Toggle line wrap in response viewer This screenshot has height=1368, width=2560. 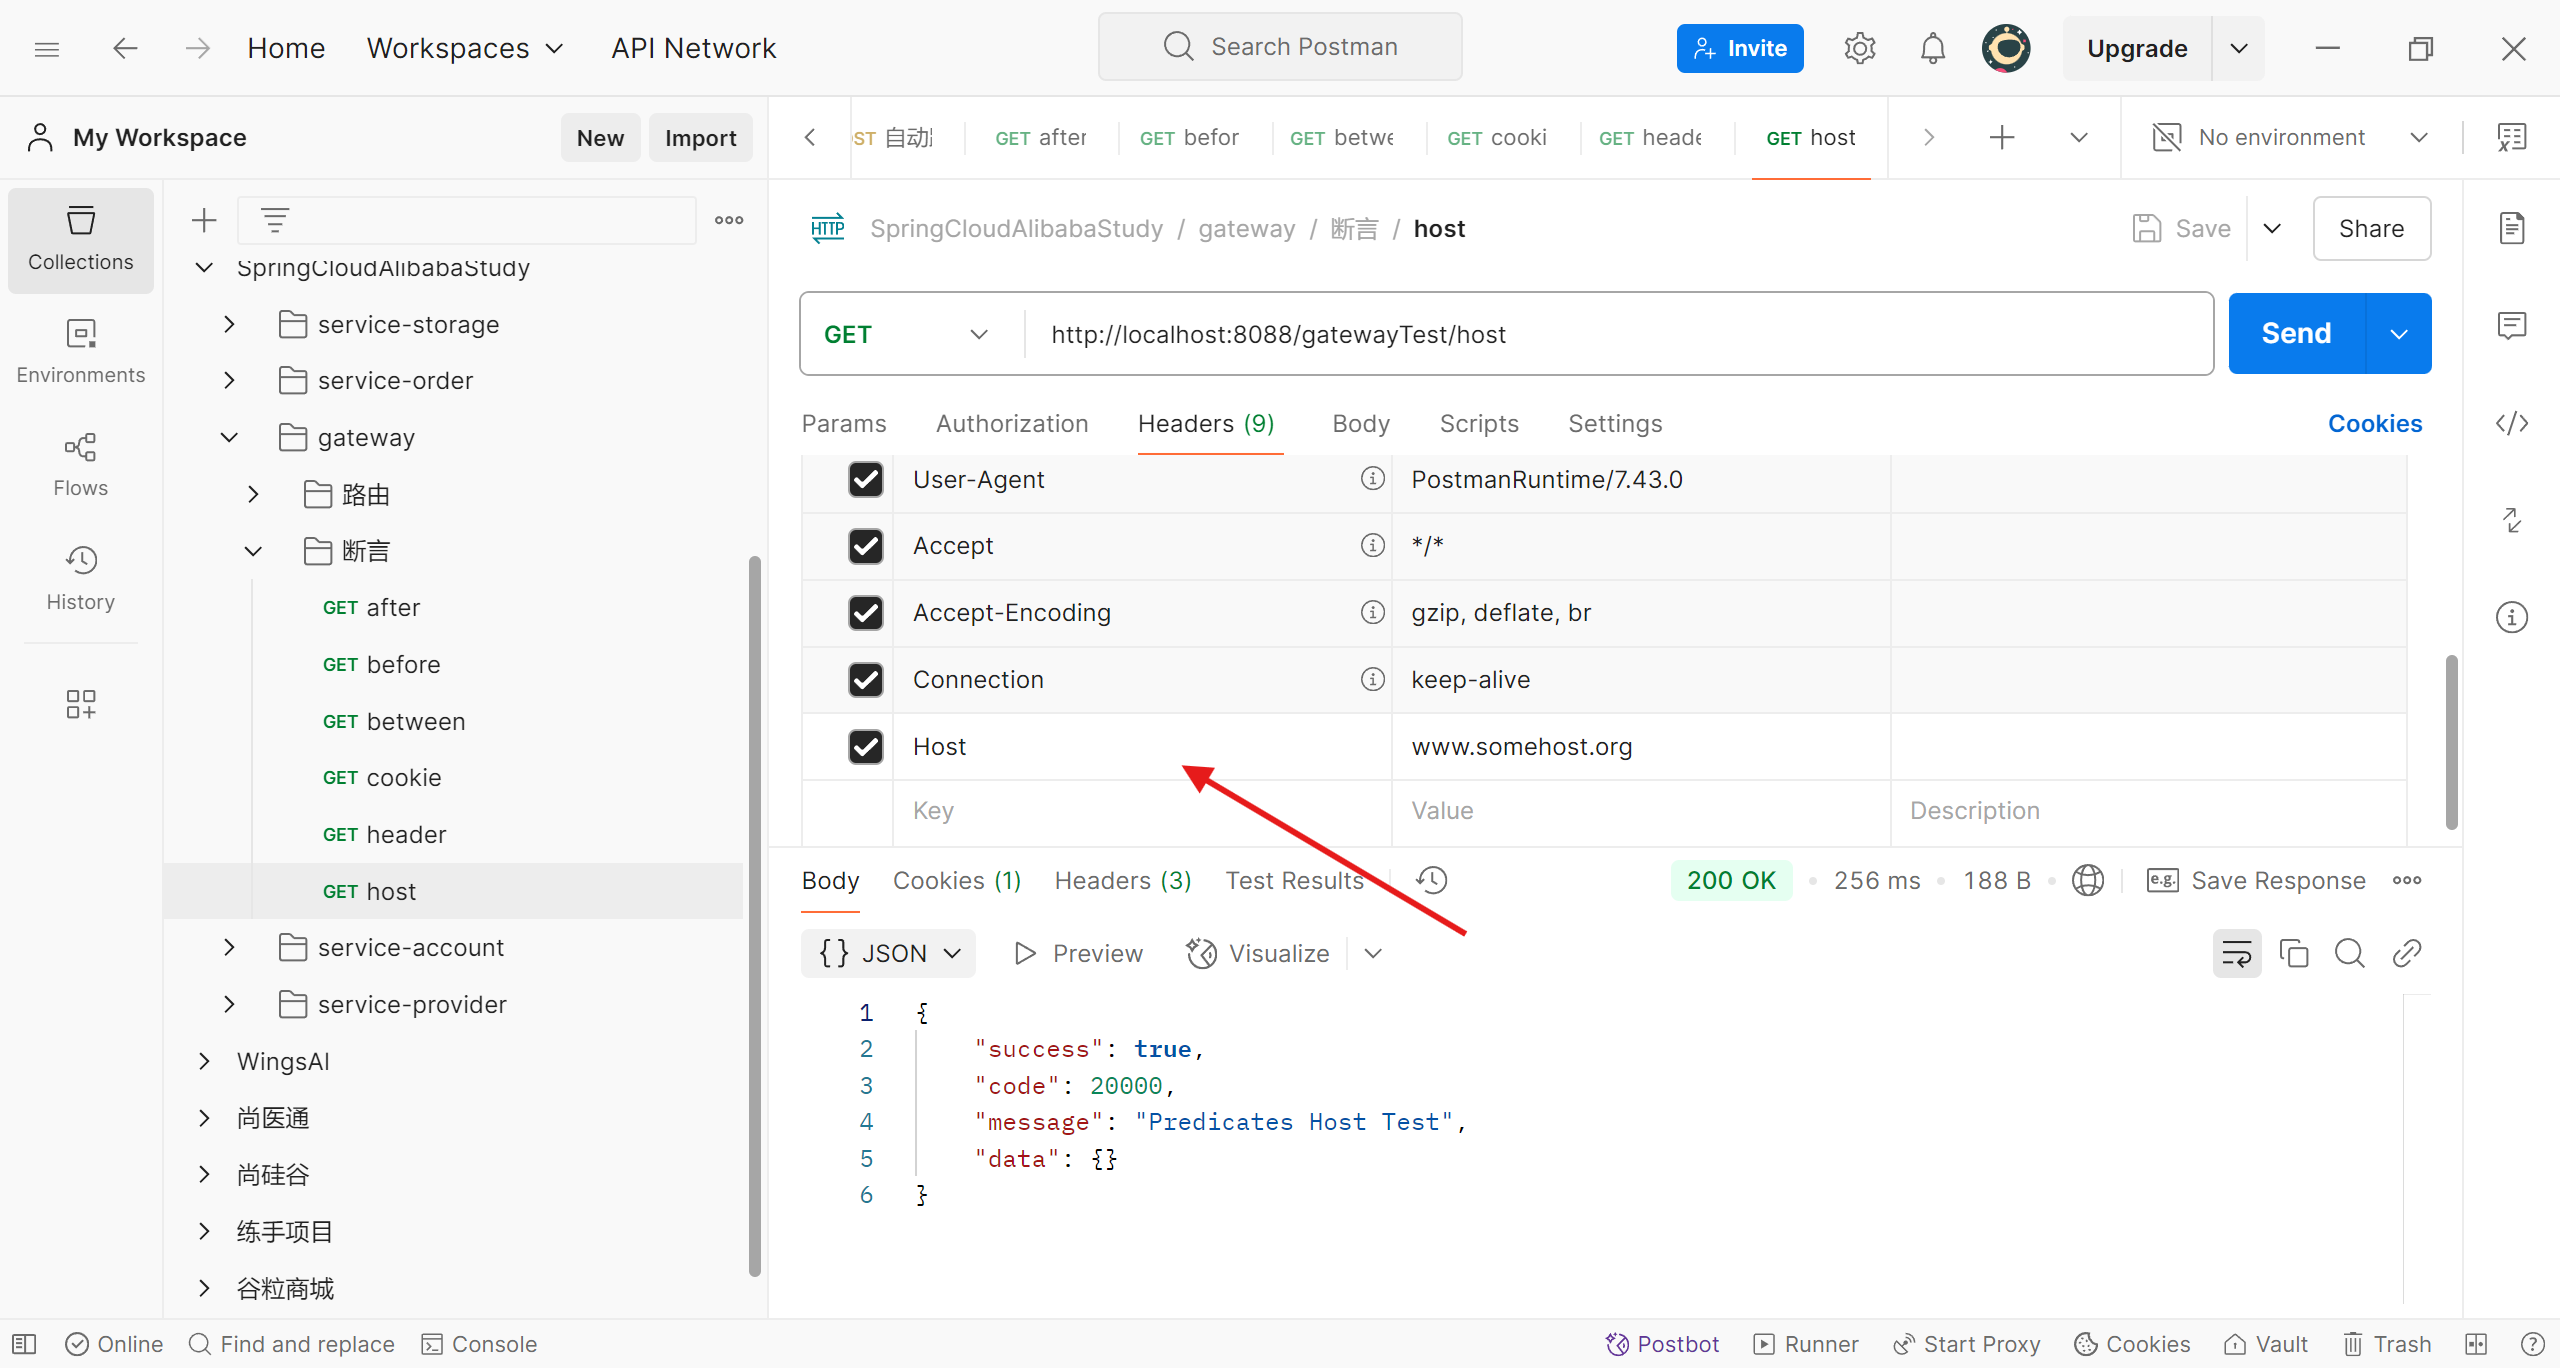2236,953
